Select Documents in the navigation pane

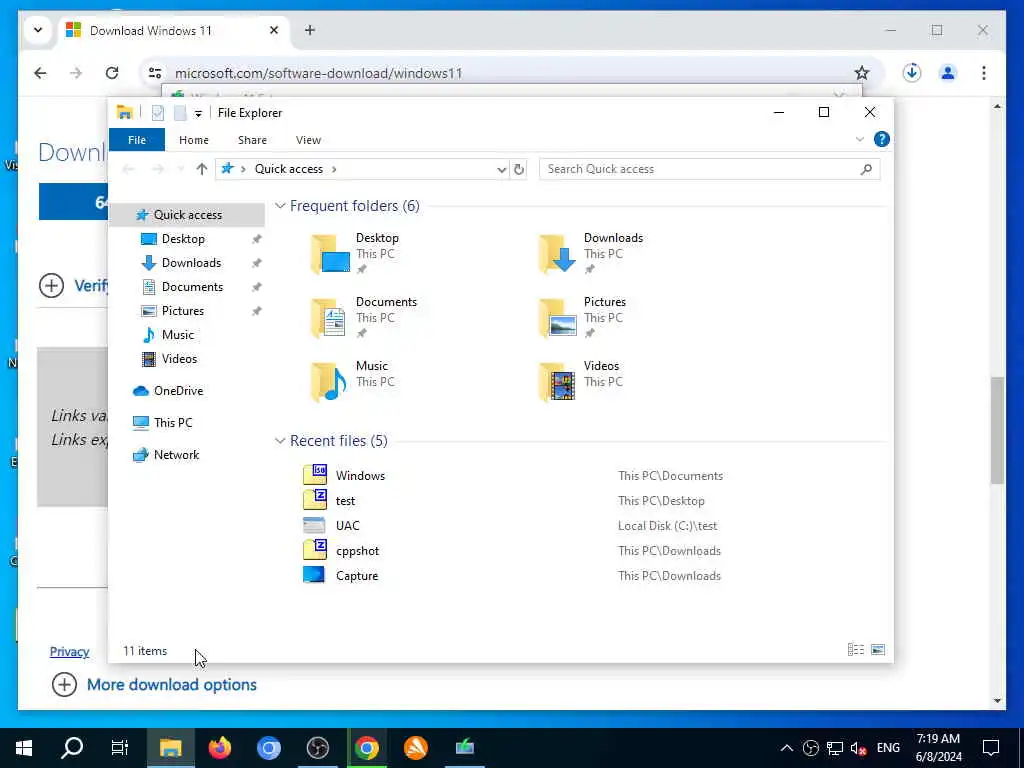pyautogui.click(x=192, y=287)
